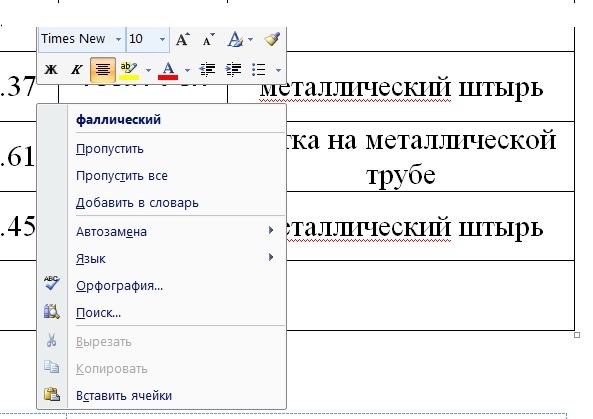Expand the Автозамена submenu arrow
Screen dimensions: 593x419
coord(271,230)
